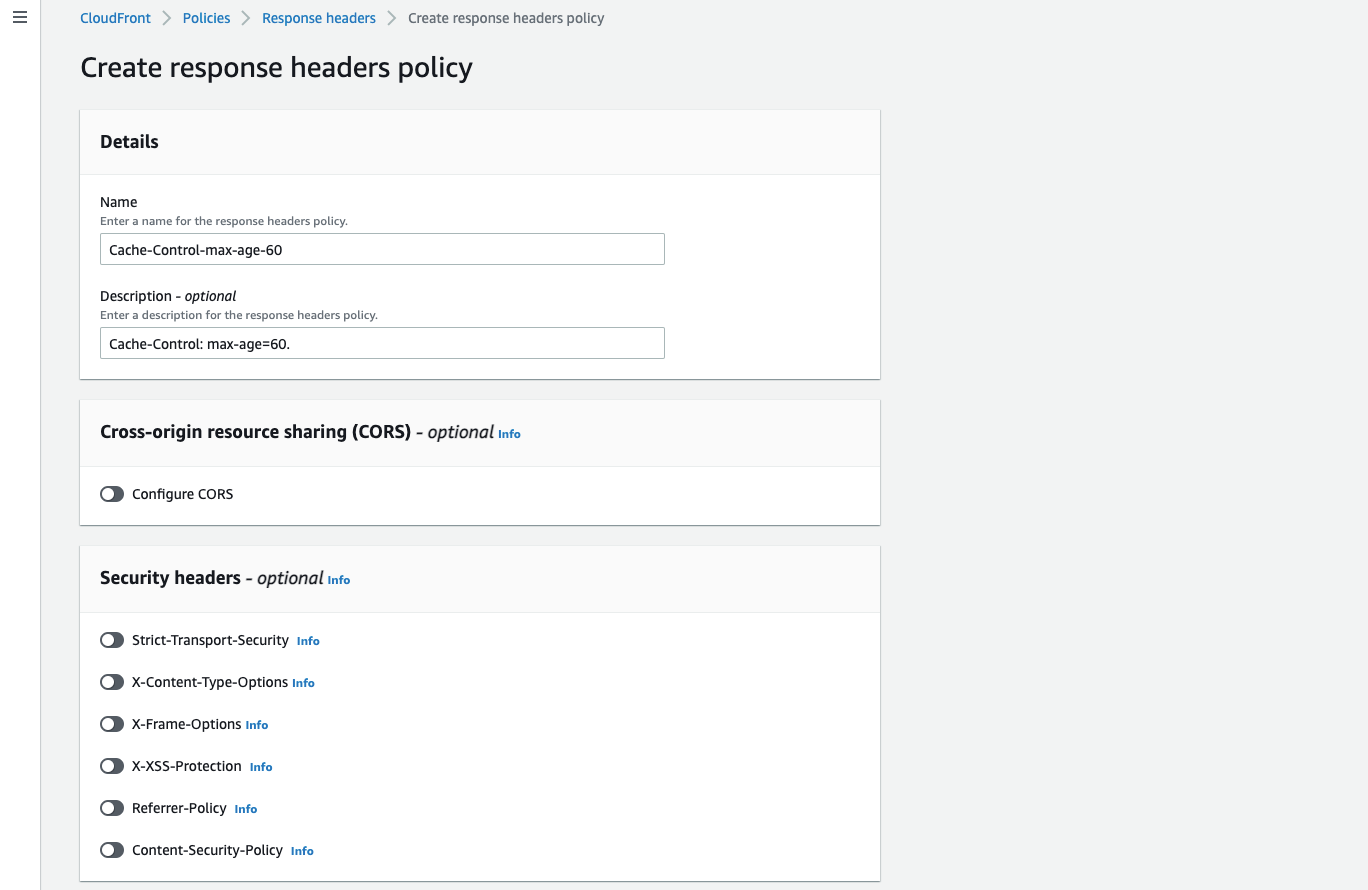Viewport: 1368px width, 890px height.
Task: Enable the X-Content-Type-Options toggle
Action: 111,681
